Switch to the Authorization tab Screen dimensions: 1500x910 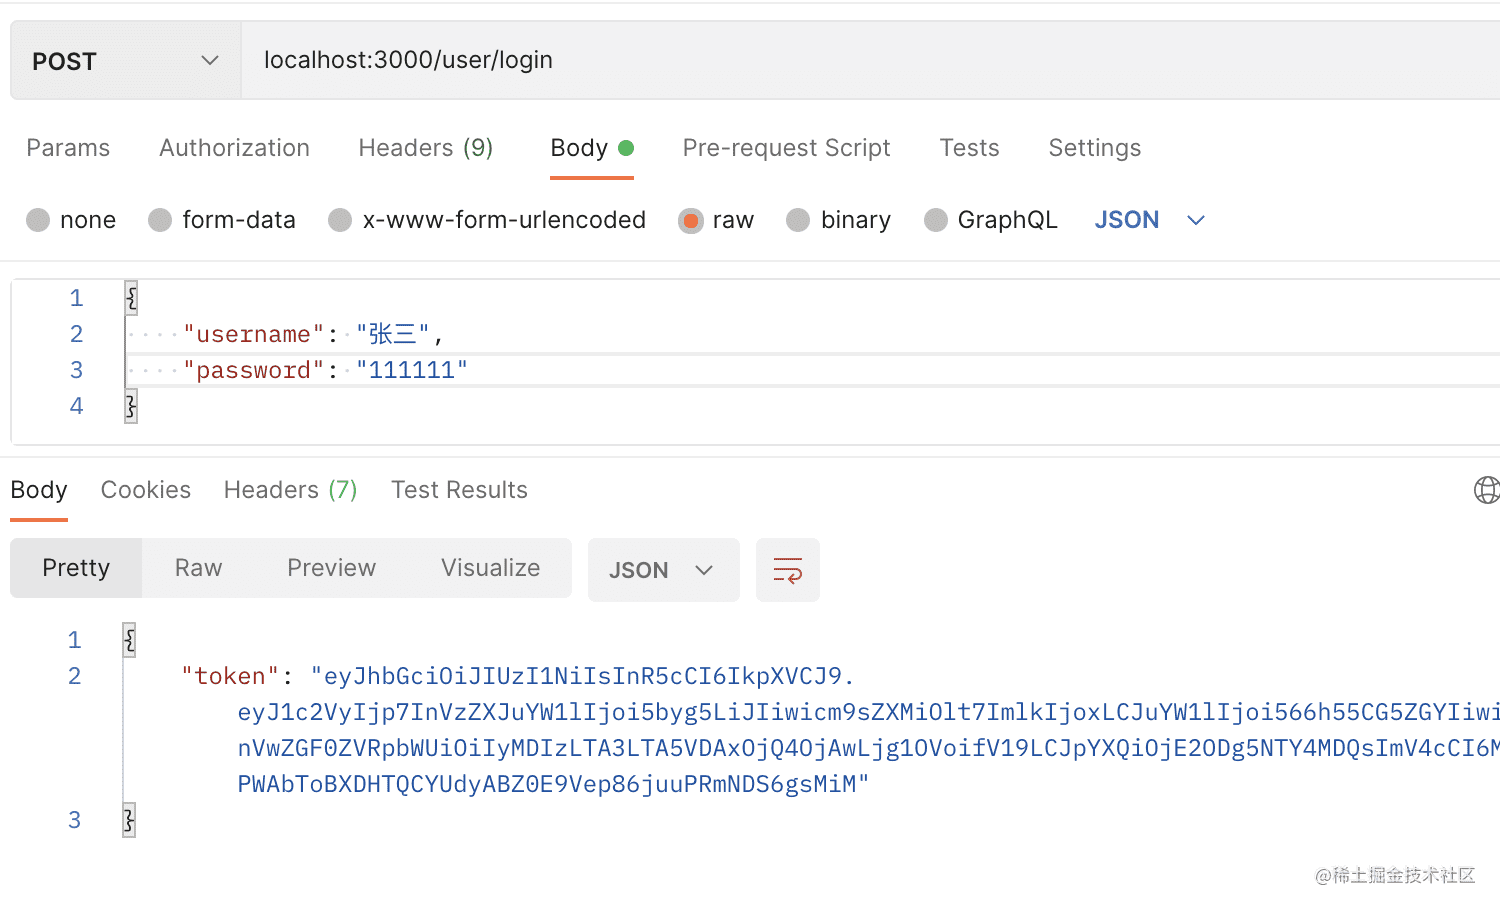click(x=234, y=148)
